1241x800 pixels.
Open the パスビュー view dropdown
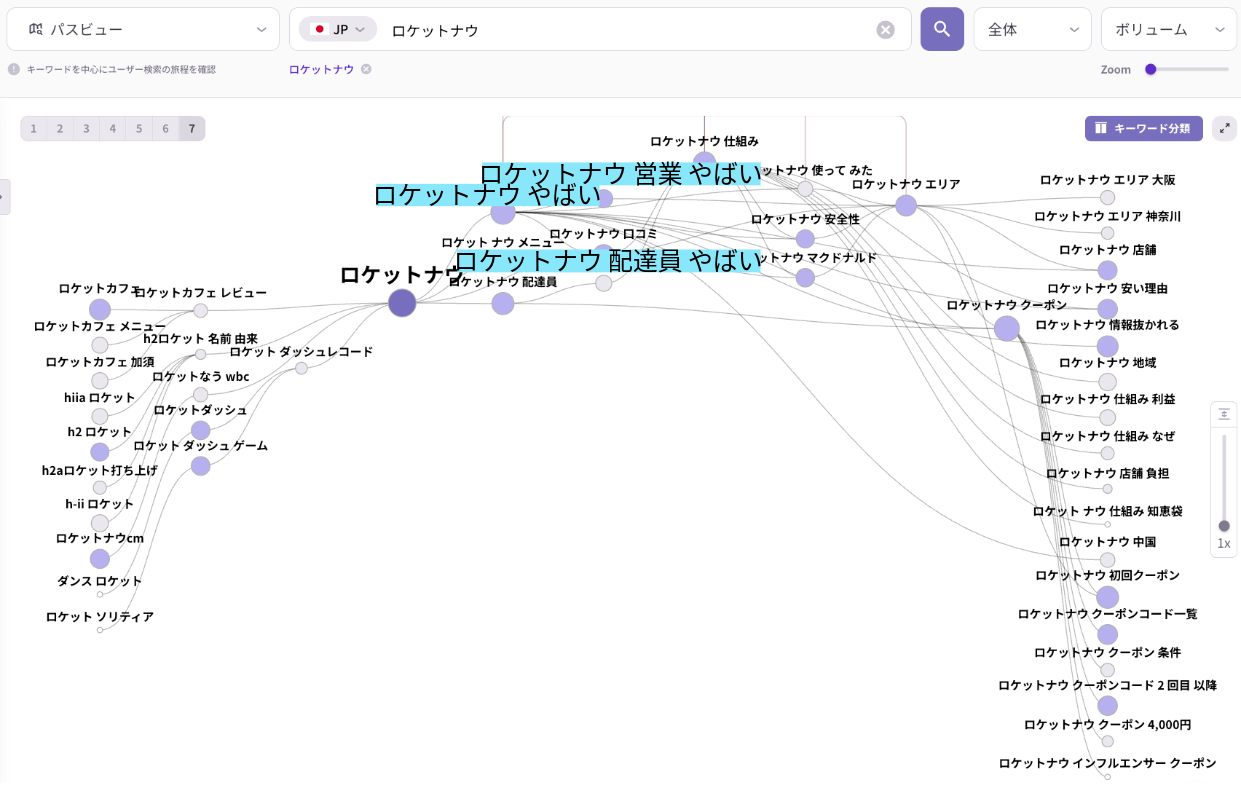(x=143, y=29)
